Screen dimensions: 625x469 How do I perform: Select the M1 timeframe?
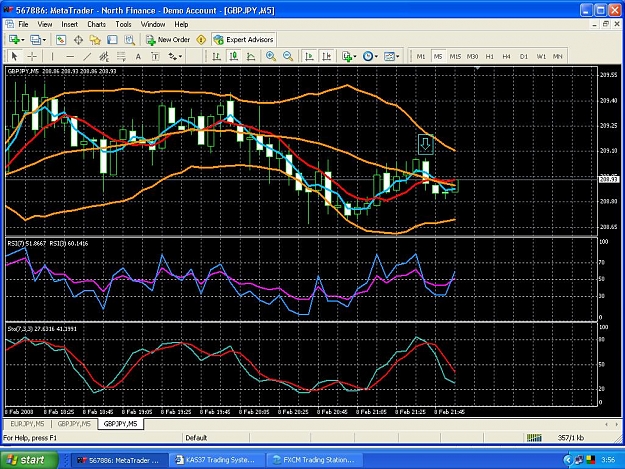[421, 57]
